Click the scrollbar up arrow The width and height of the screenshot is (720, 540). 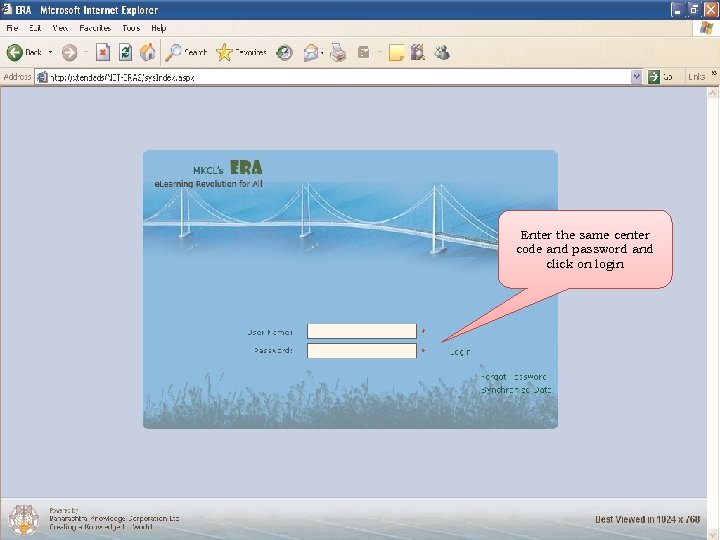pos(712,93)
